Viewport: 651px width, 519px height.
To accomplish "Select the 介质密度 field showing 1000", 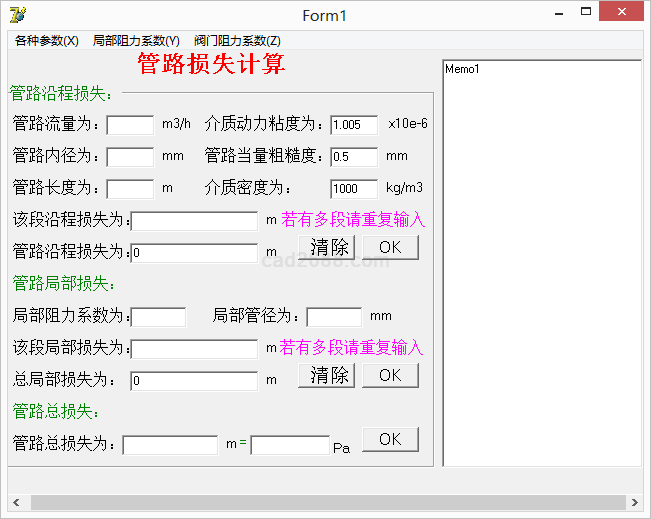I will click(x=354, y=189).
